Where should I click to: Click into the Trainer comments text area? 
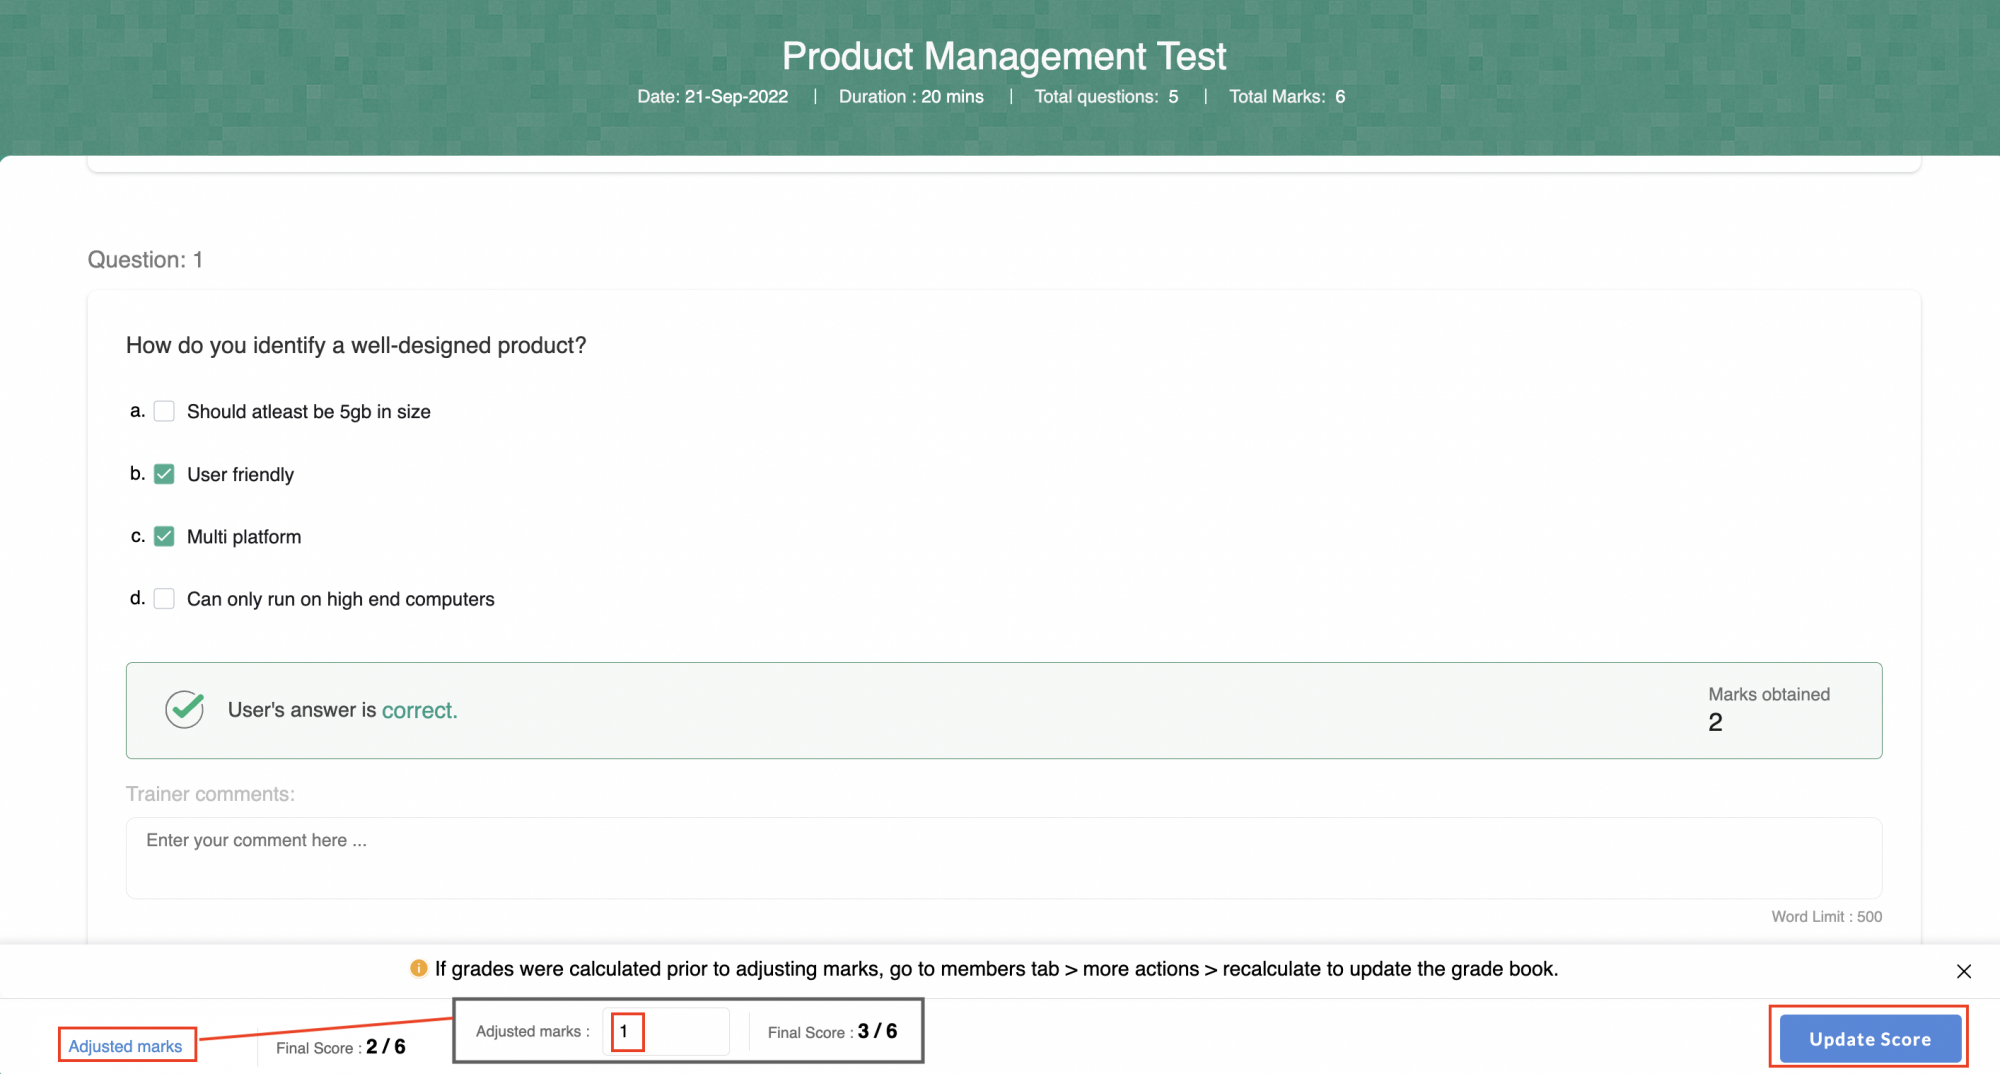click(1003, 857)
